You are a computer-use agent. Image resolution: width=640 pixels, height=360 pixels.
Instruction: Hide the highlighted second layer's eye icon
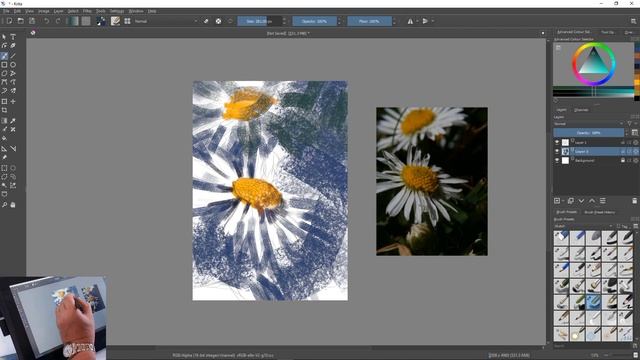557,151
